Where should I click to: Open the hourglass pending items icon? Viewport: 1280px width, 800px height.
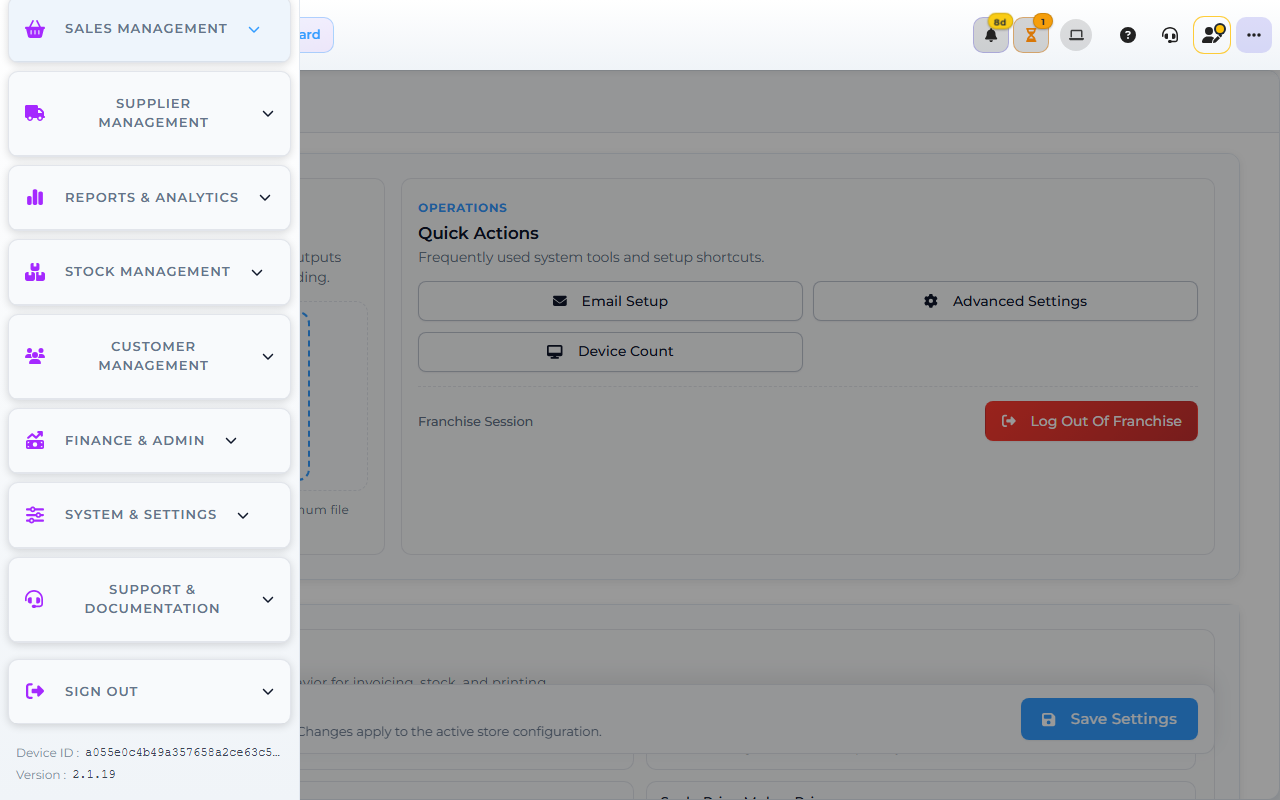tap(1031, 35)
